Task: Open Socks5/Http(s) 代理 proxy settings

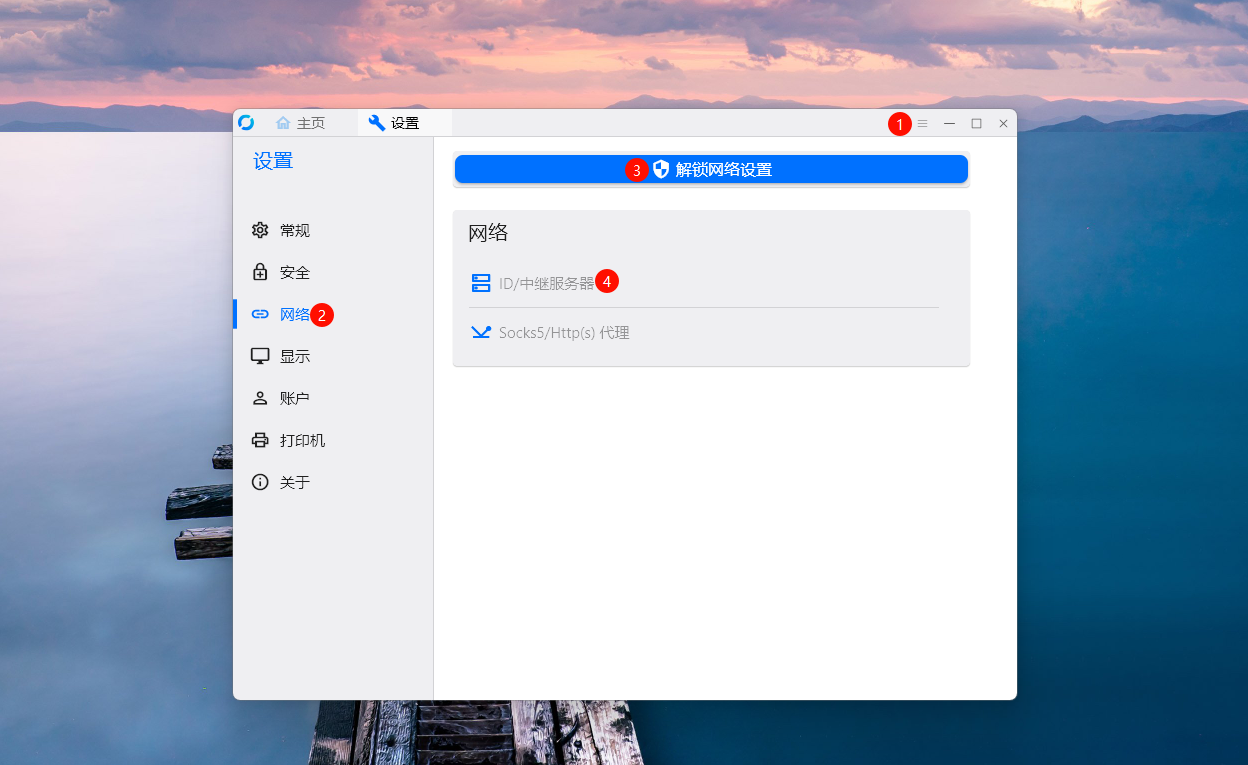Action: (x=564, y=333)
